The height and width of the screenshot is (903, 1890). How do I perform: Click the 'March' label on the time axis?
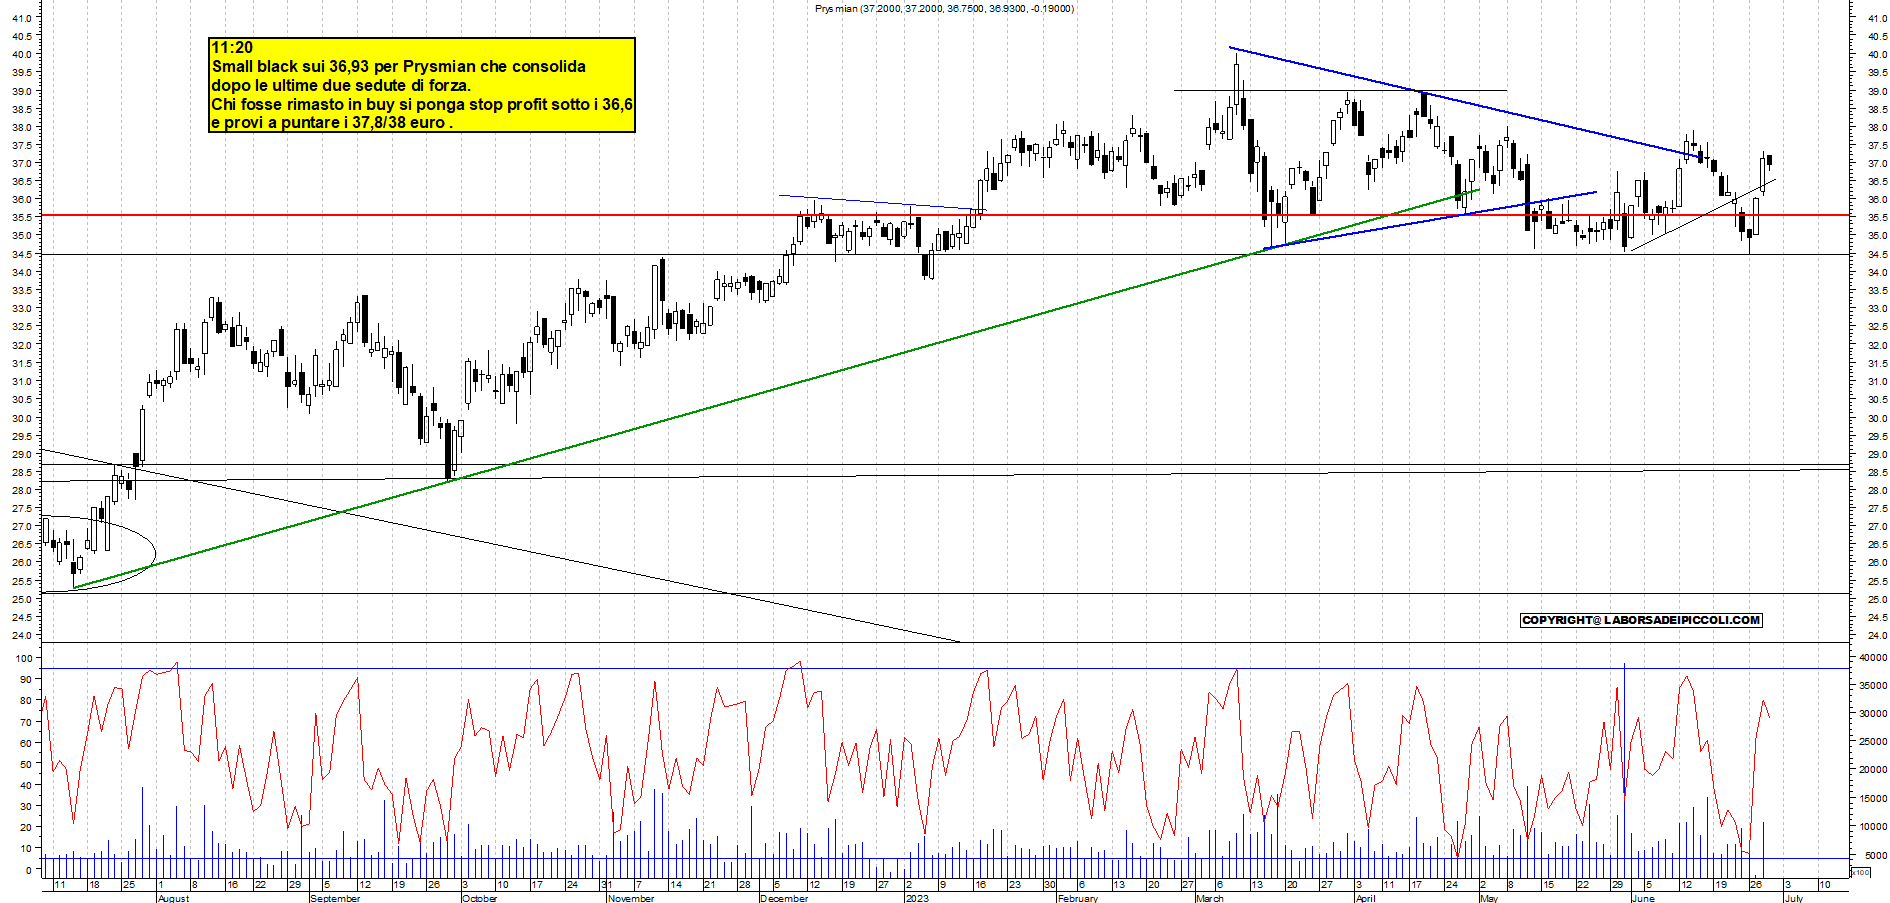tap(1209, 898)
